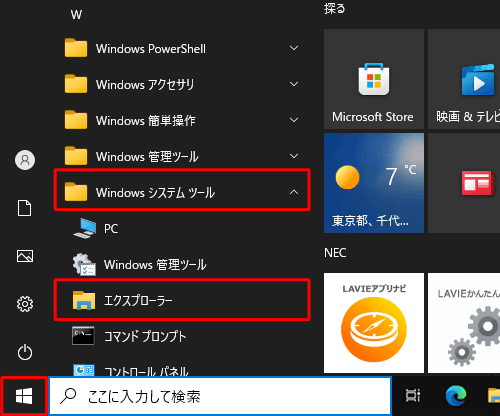Click the Windows アクセサリ label
This screenshot has height=416, width=500.
click(x=145, y=84)
